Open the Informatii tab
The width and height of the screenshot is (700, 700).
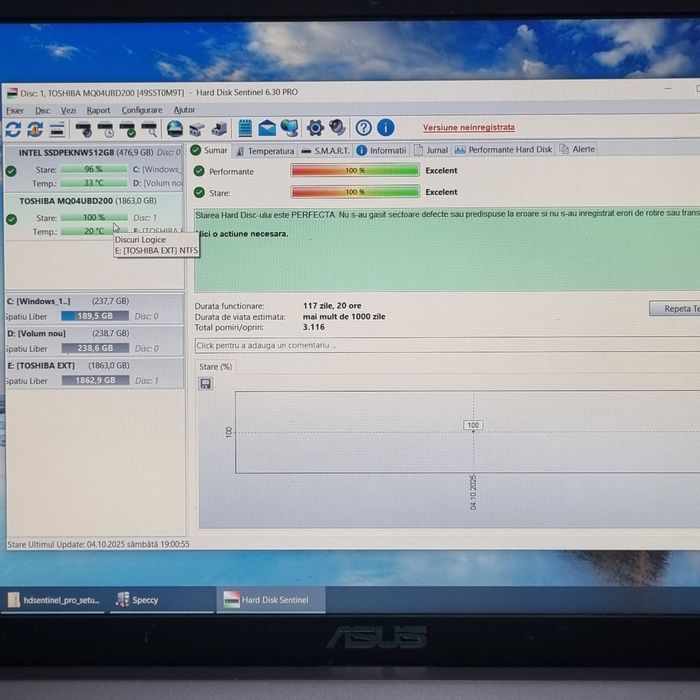pyautogui.click(x=382, y=150)
